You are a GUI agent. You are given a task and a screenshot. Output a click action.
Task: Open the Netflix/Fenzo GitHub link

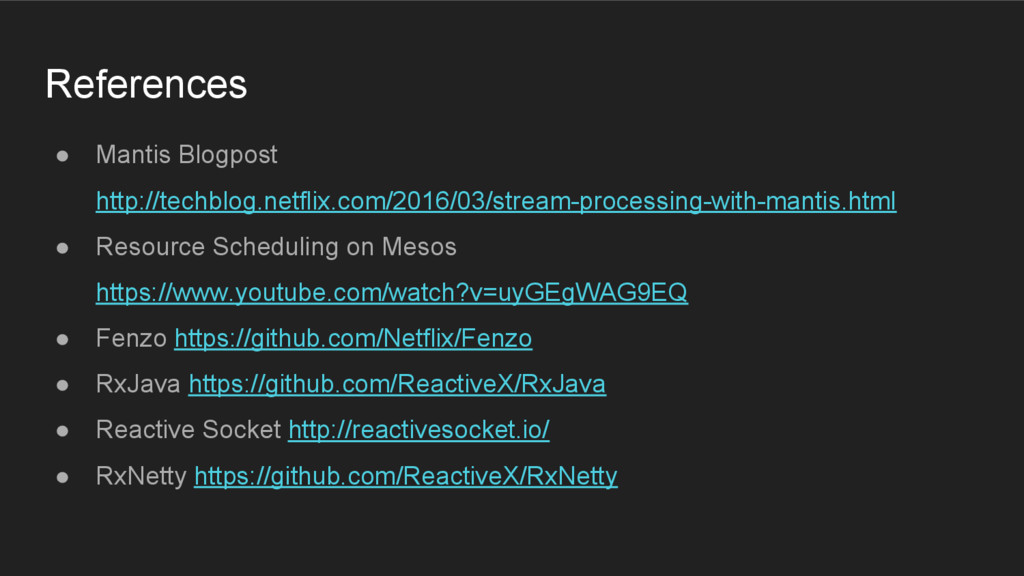(353, 339)
